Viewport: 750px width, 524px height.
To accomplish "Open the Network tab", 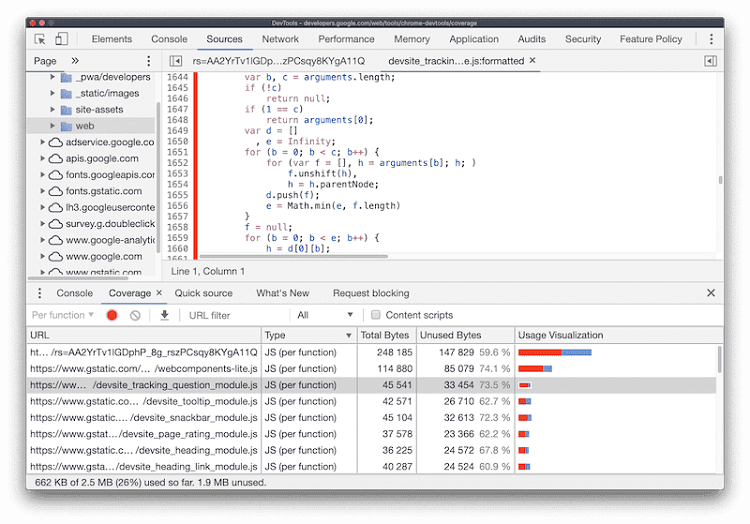I will [x=280, y=39].
